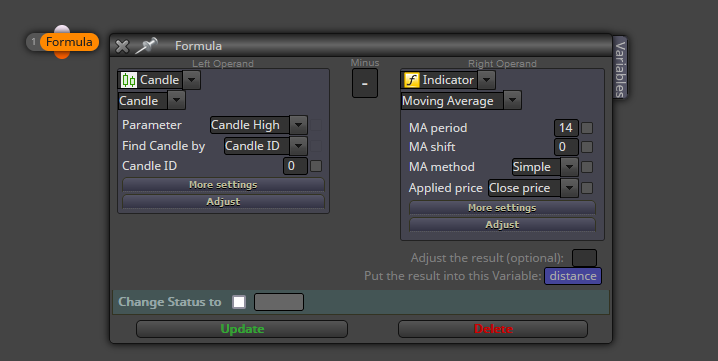Click the Candle icon in Left Operand
This screenshot has width=718, height=361.
click(x=129, y=80)
